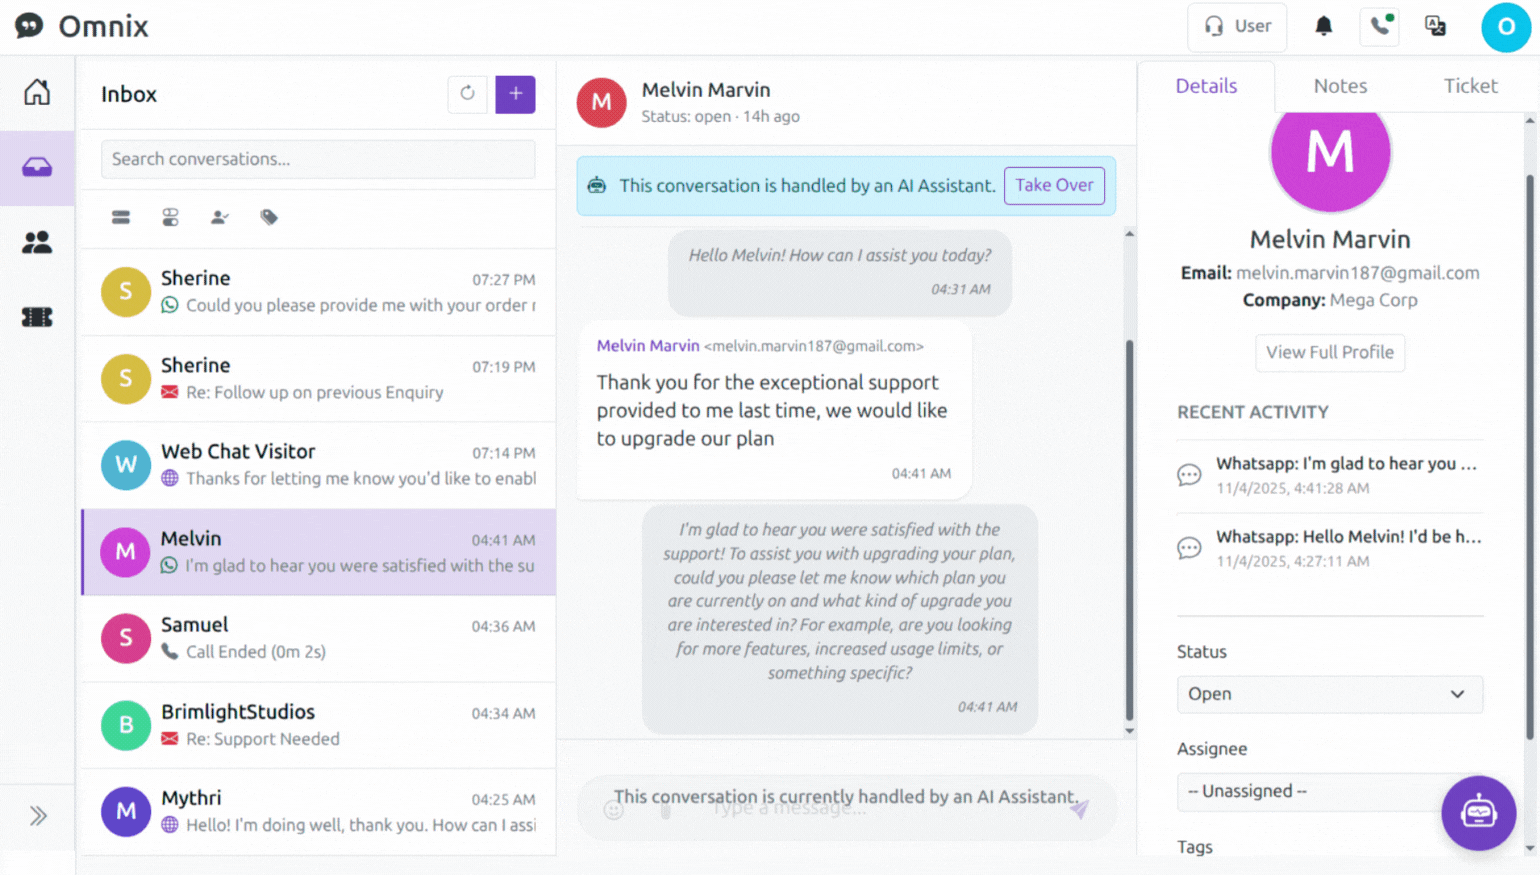The image size is (1540, 875).
Task: Switch to the Ticket tab
Action: point(1470,86)
